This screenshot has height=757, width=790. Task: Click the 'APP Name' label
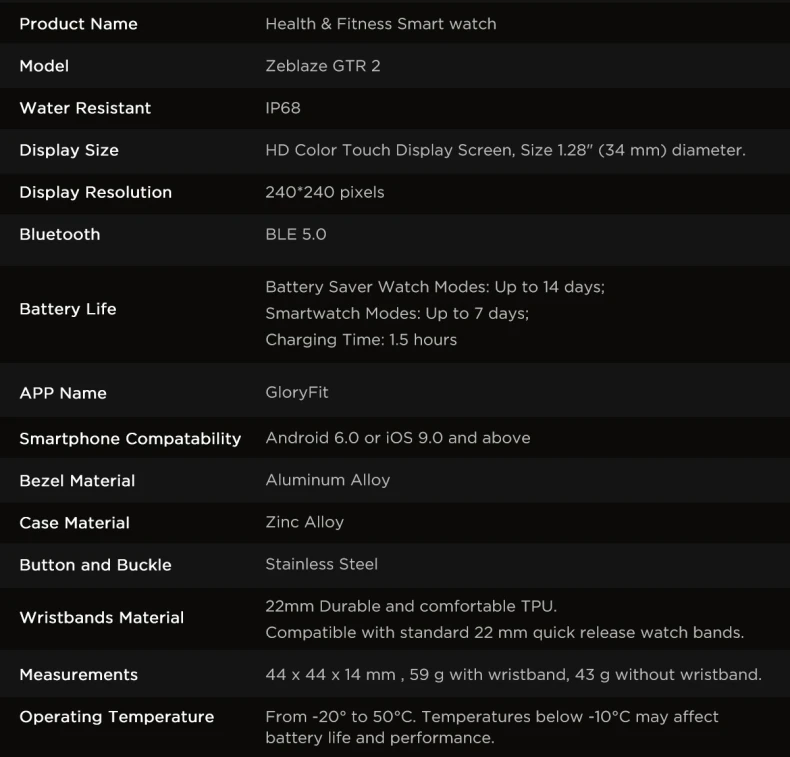pyautogui.click(x=63, y=393)
